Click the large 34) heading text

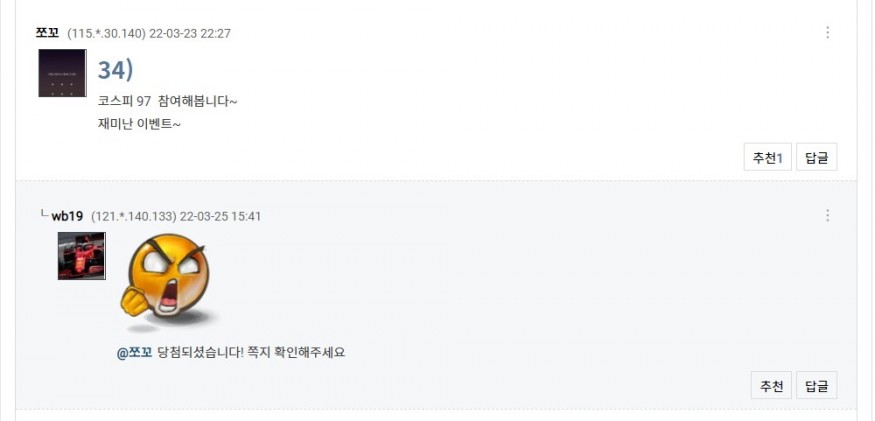click(x=115, y=70)
